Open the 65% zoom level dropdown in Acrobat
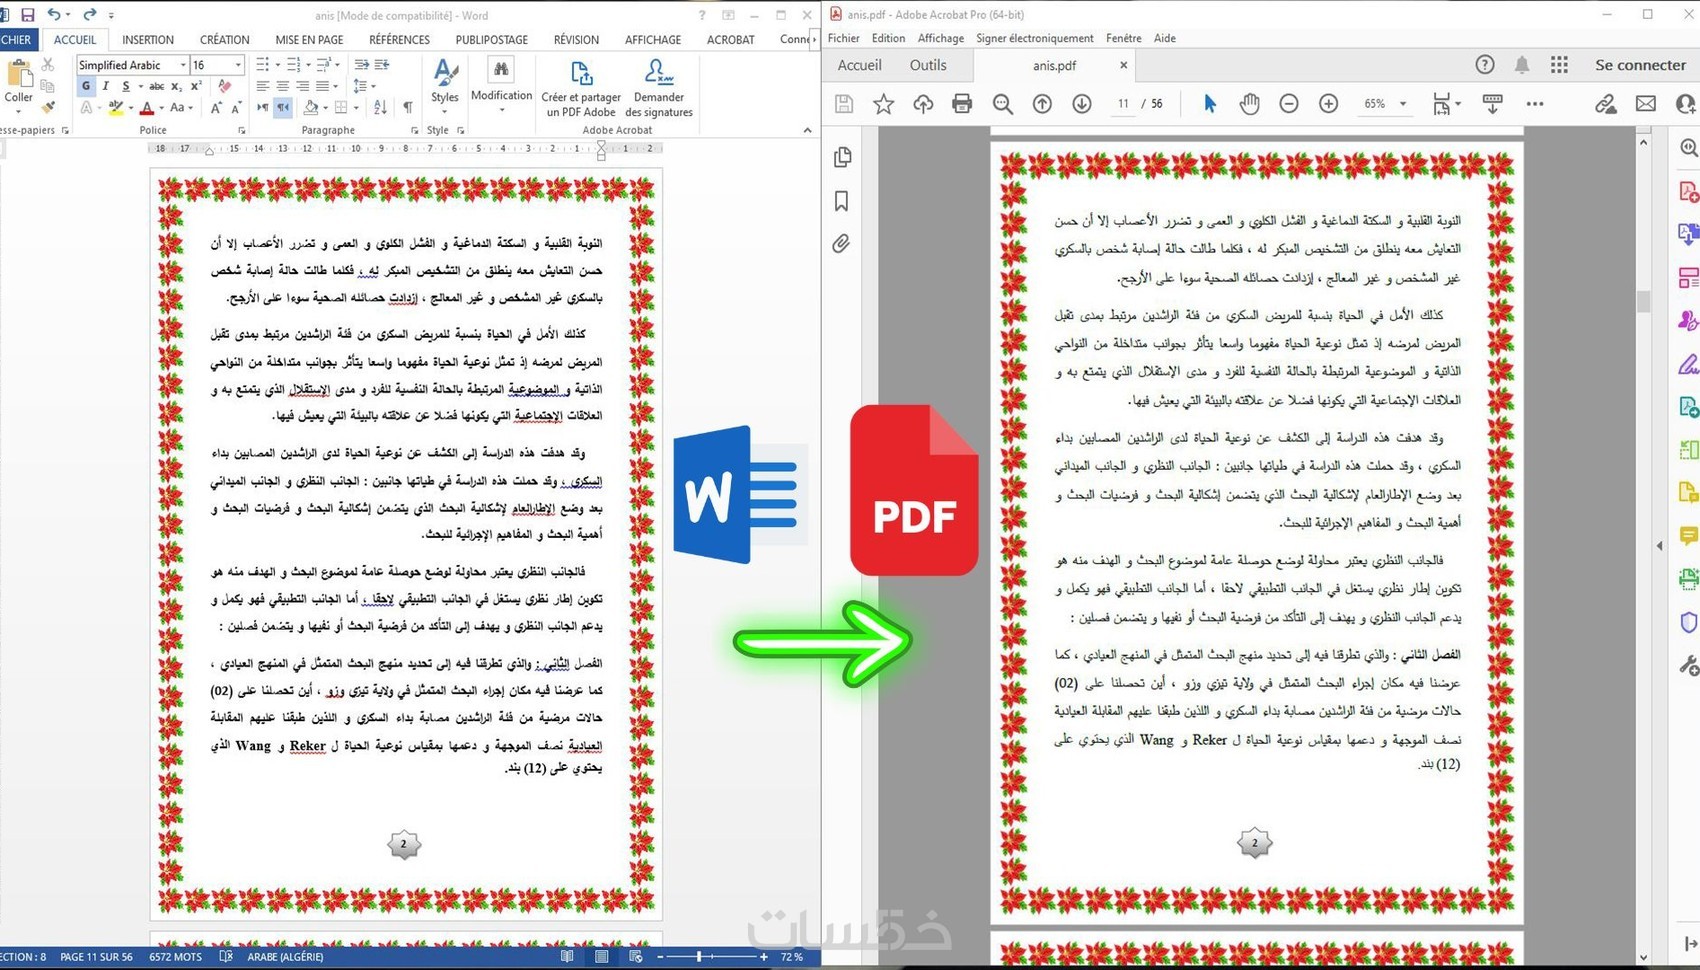 [1403, 104]
